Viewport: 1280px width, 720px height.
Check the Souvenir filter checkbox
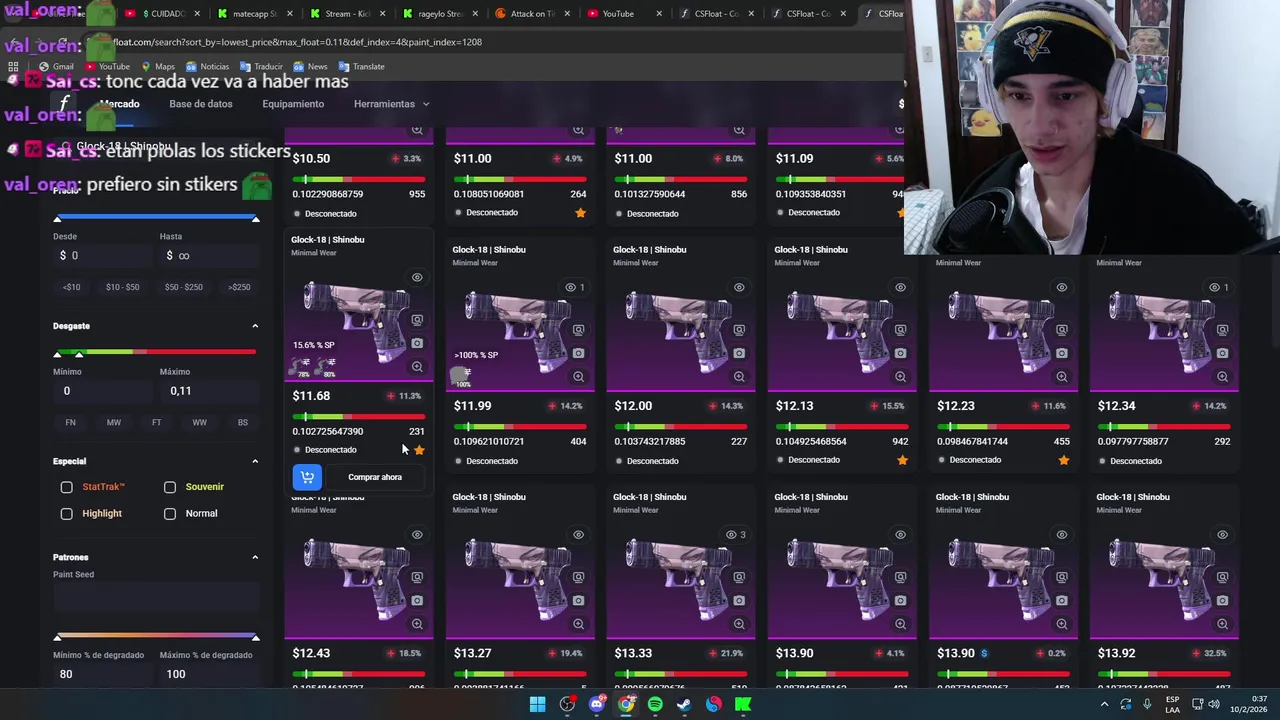coord(170,487)
